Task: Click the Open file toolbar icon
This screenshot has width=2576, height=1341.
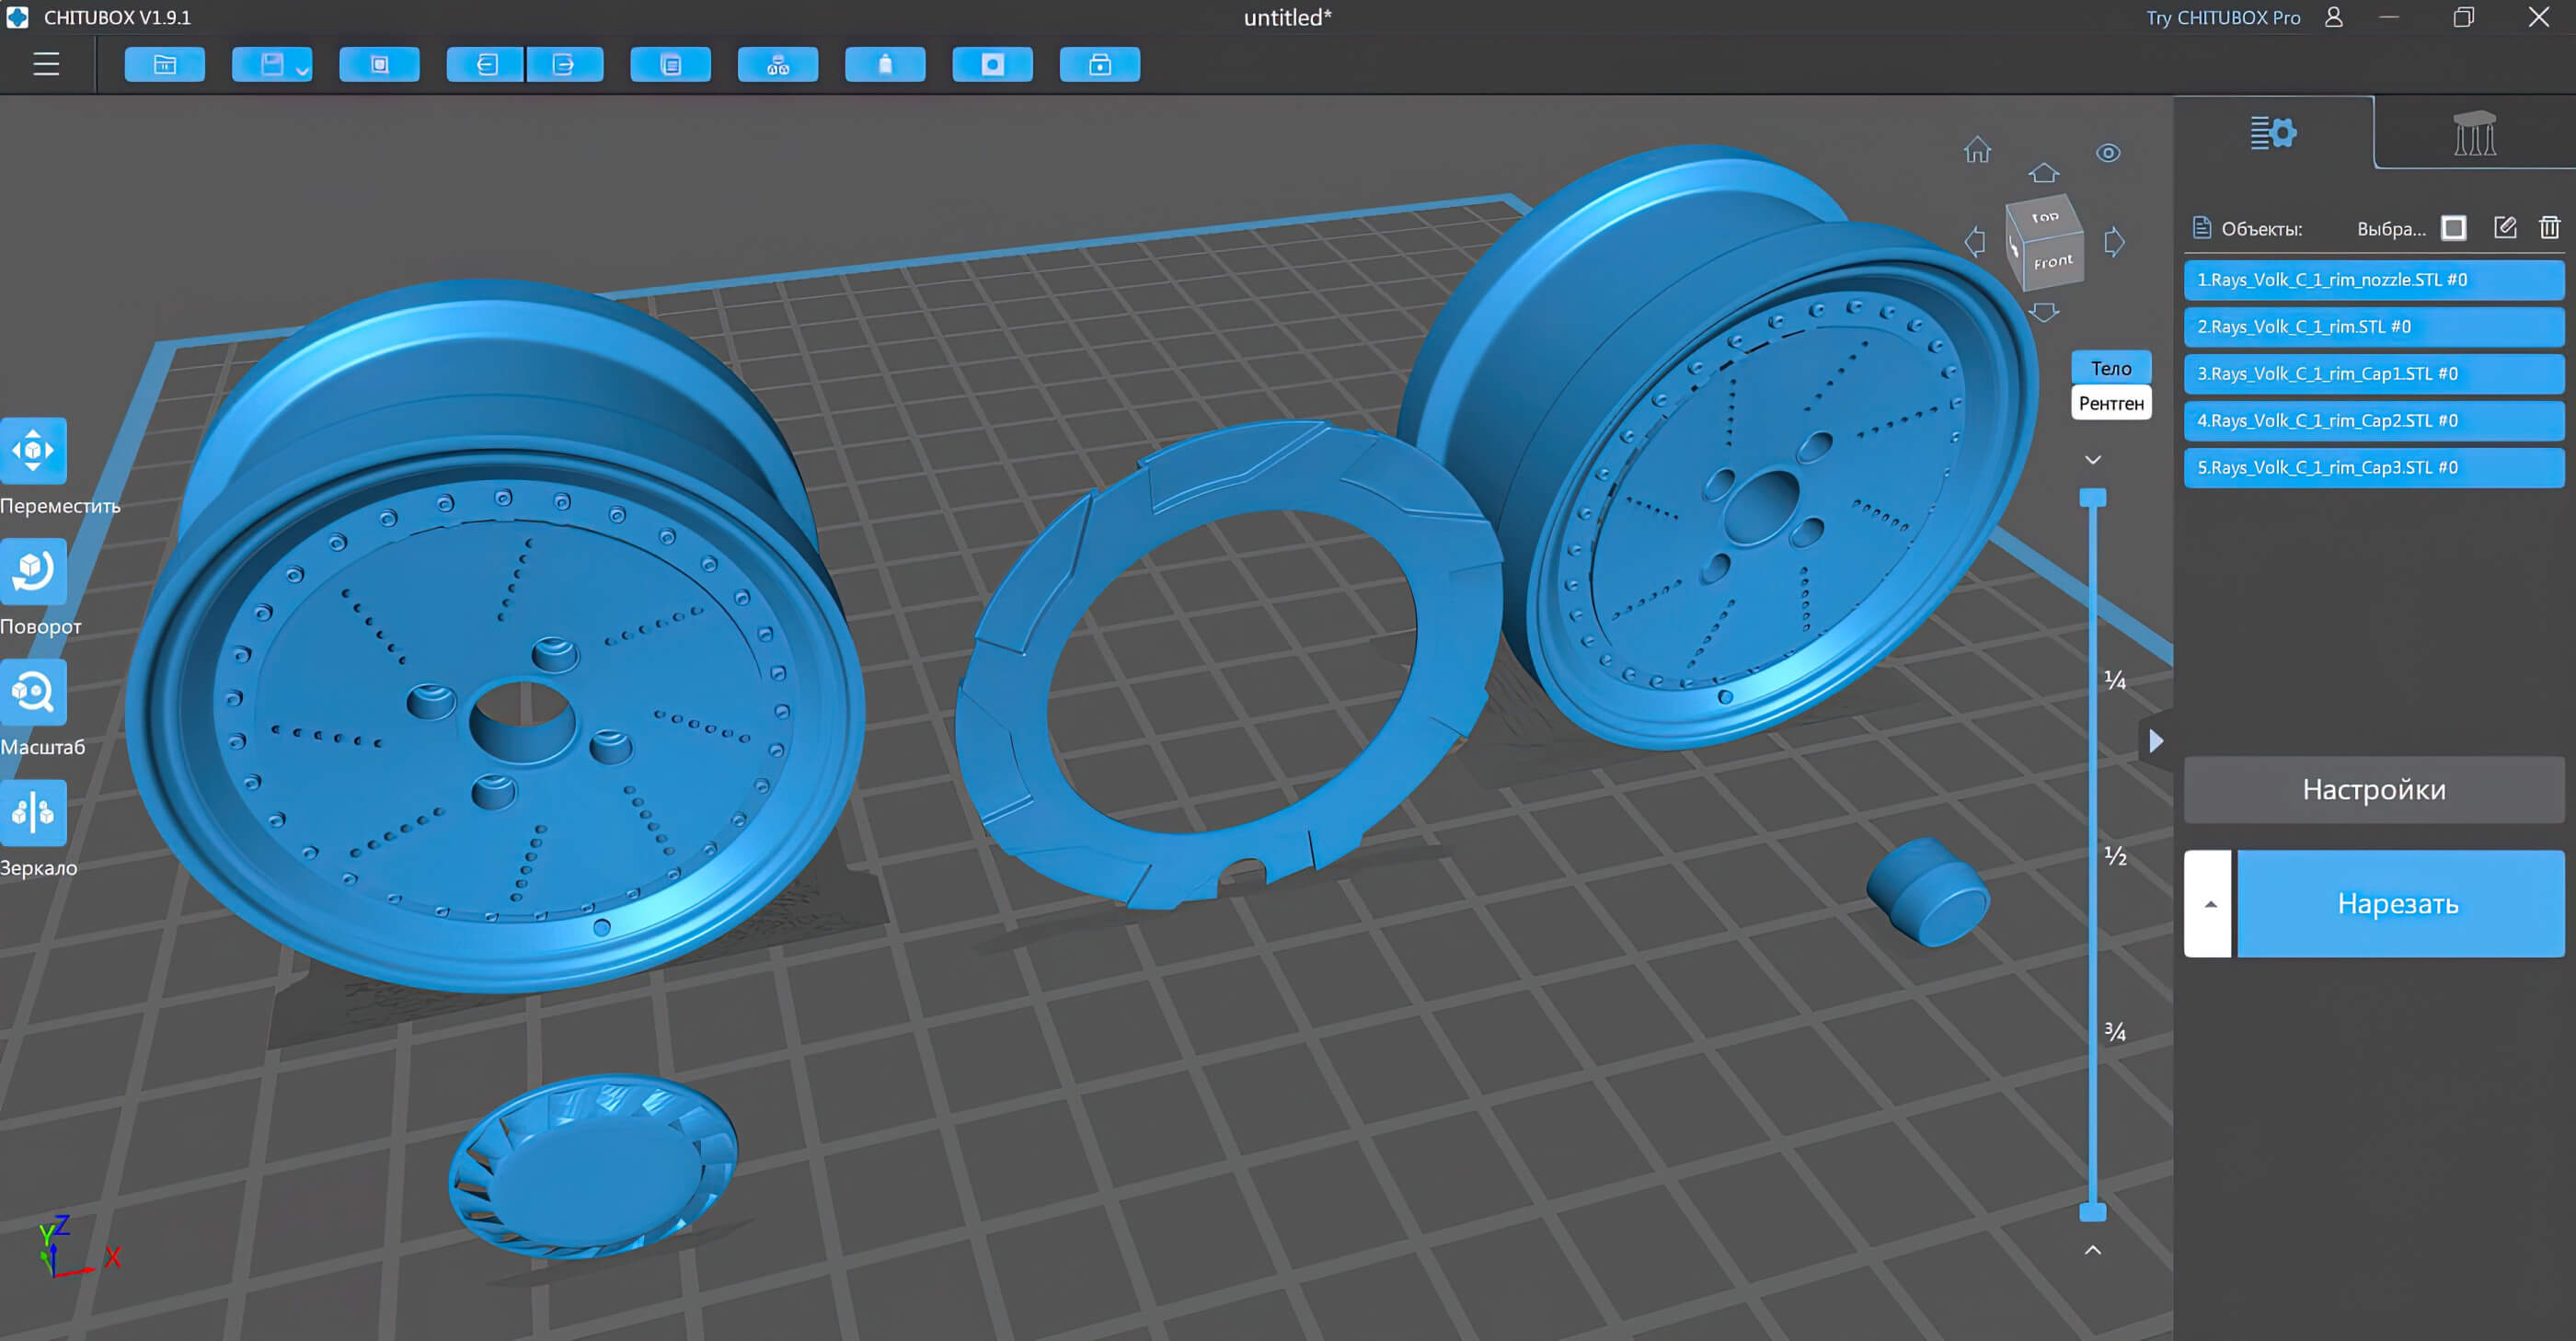Action: (165, 65)
